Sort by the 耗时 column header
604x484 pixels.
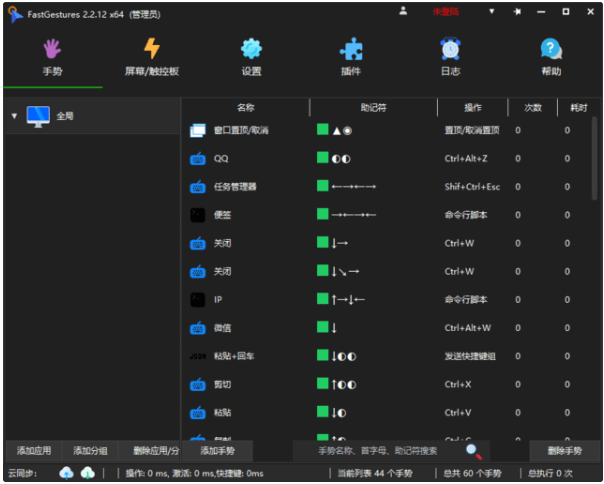[579, 108]
